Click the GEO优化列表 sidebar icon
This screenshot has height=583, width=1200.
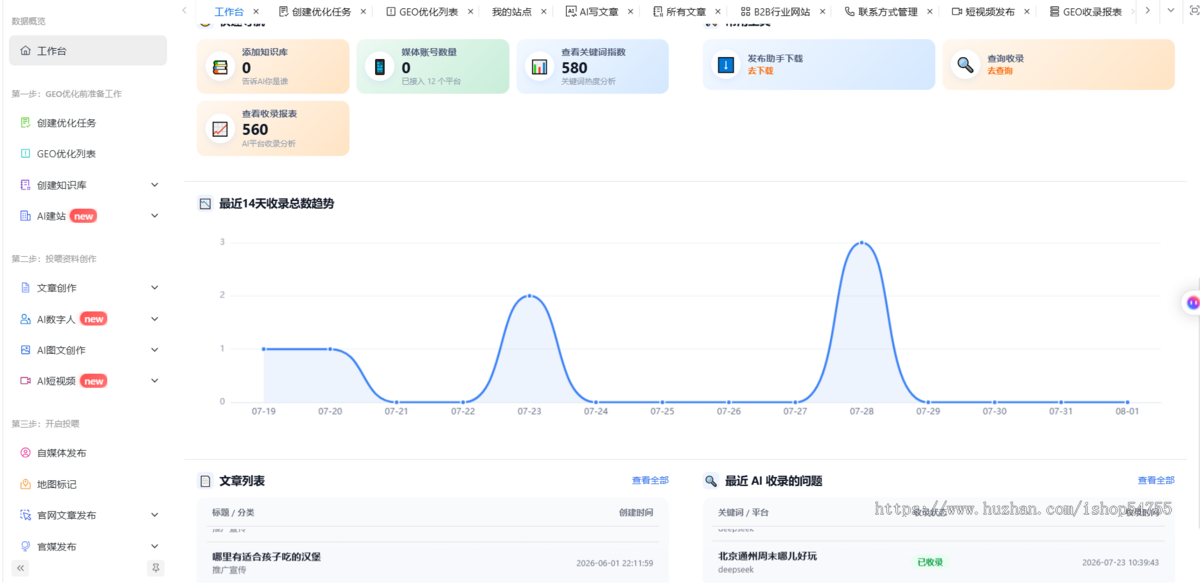[26, 154]
